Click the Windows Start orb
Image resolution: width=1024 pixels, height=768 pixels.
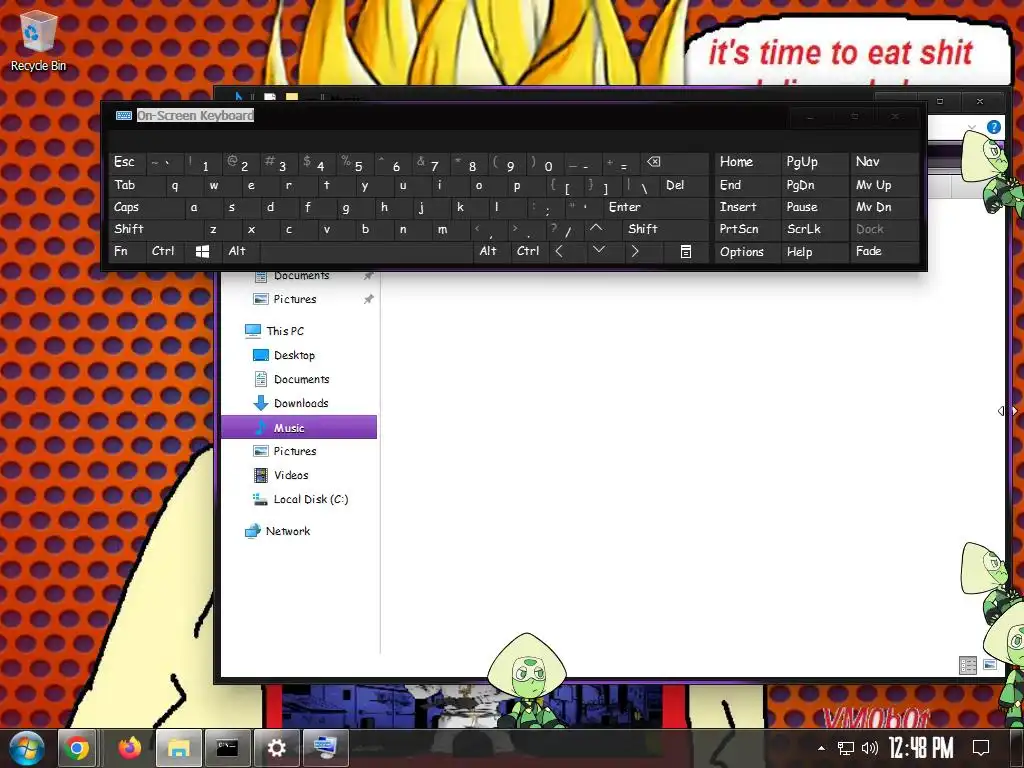[x=26, y=748]
